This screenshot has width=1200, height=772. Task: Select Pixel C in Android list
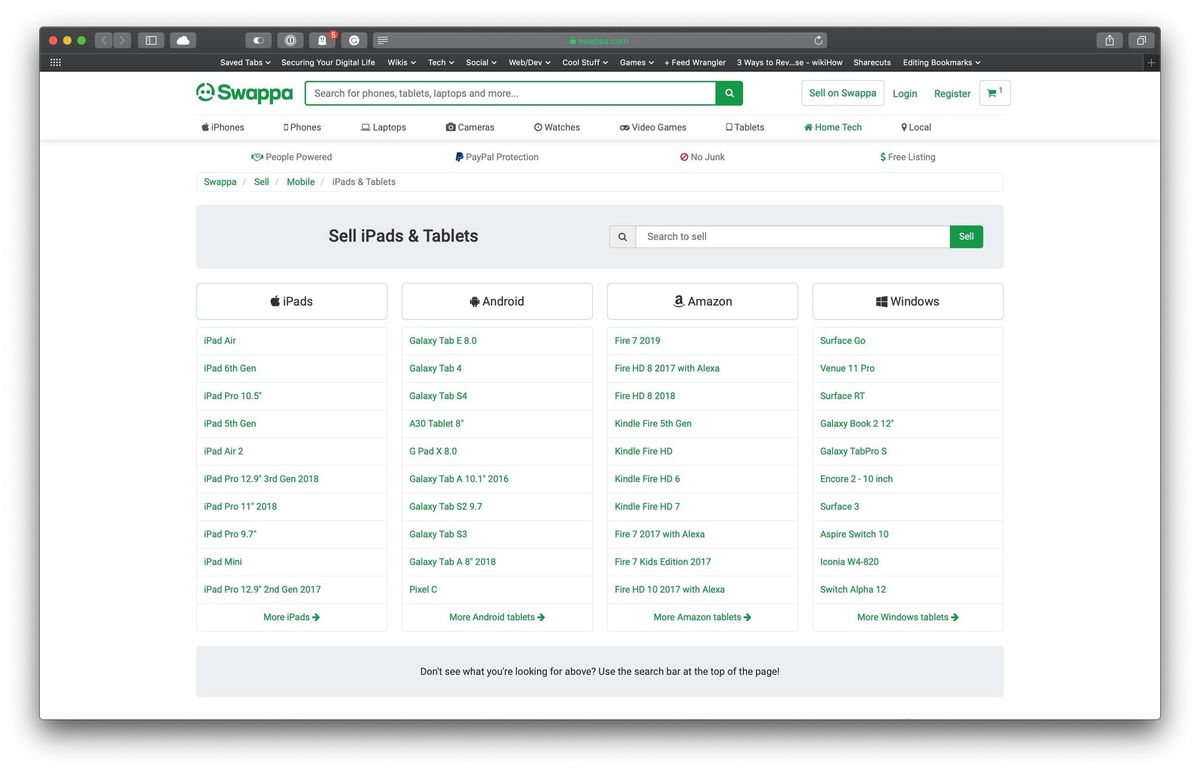(423, 590)
